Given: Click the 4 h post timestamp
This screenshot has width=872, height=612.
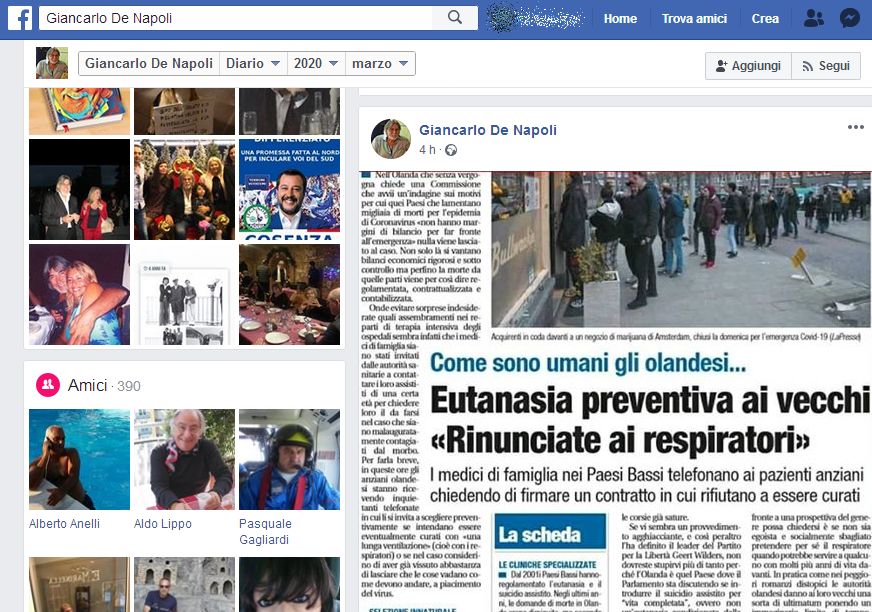Looking at the screenshot, I should (x=427, y=150).
